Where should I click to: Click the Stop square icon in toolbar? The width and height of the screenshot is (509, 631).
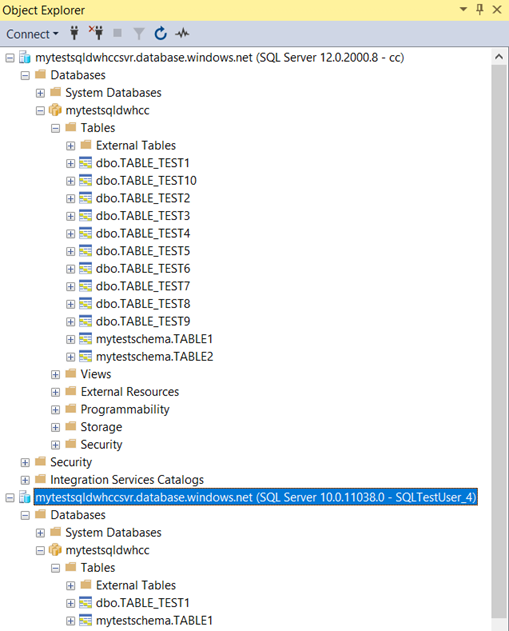pyautogui.click(x=117, y=33)
